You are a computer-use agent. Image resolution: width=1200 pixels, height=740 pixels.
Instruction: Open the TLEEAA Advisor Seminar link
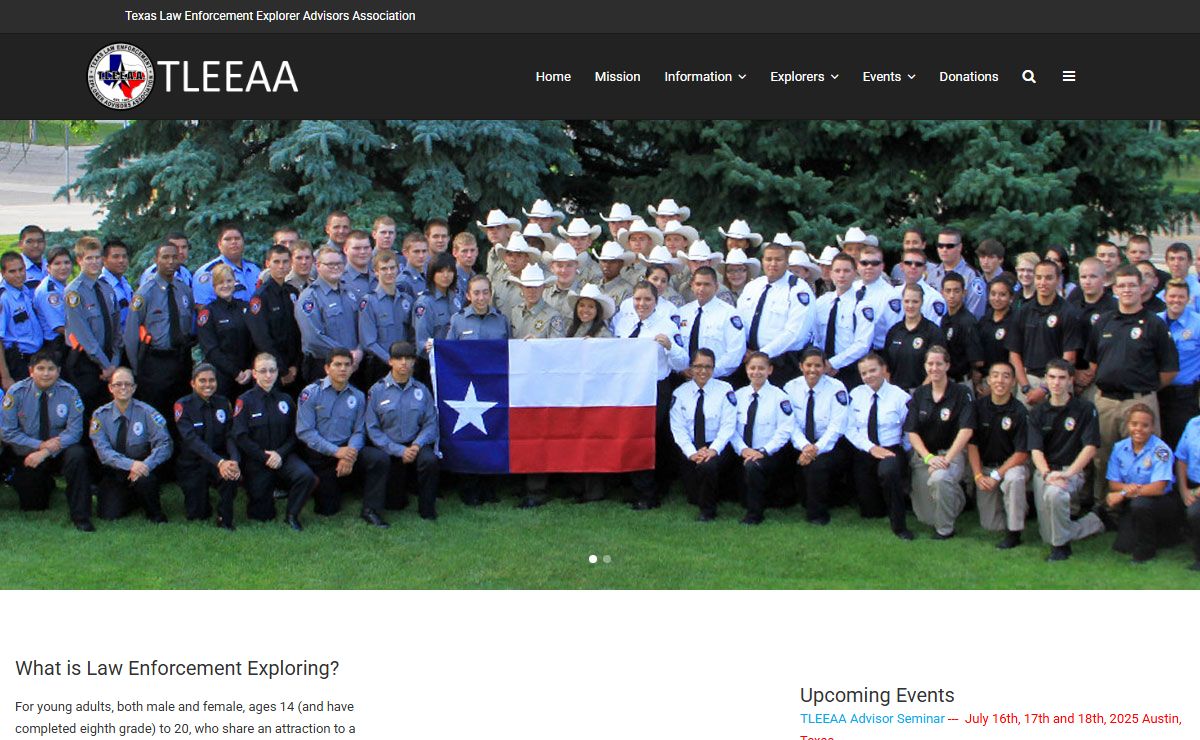click(x=872, y=718)
